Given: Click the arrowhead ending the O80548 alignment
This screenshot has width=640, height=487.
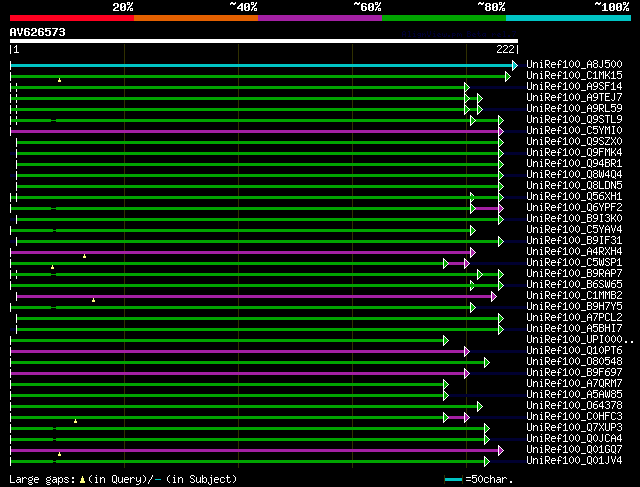Looking at the screenshot, I should click(487, 362).
